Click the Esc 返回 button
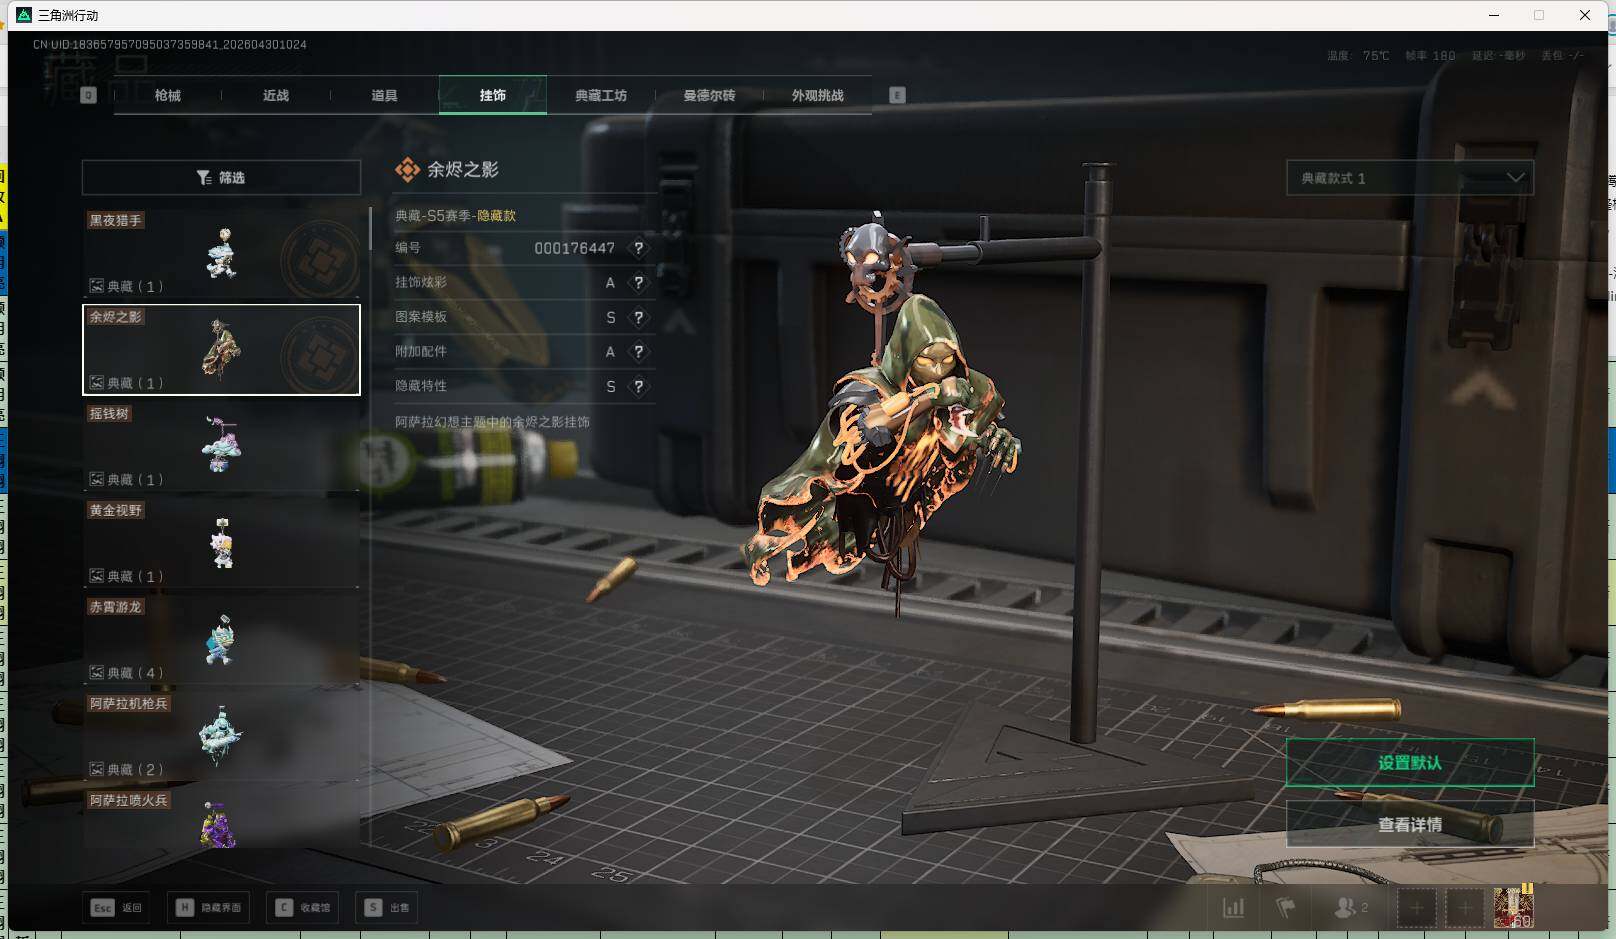1616x939 pixels. [x=117, y=907]
